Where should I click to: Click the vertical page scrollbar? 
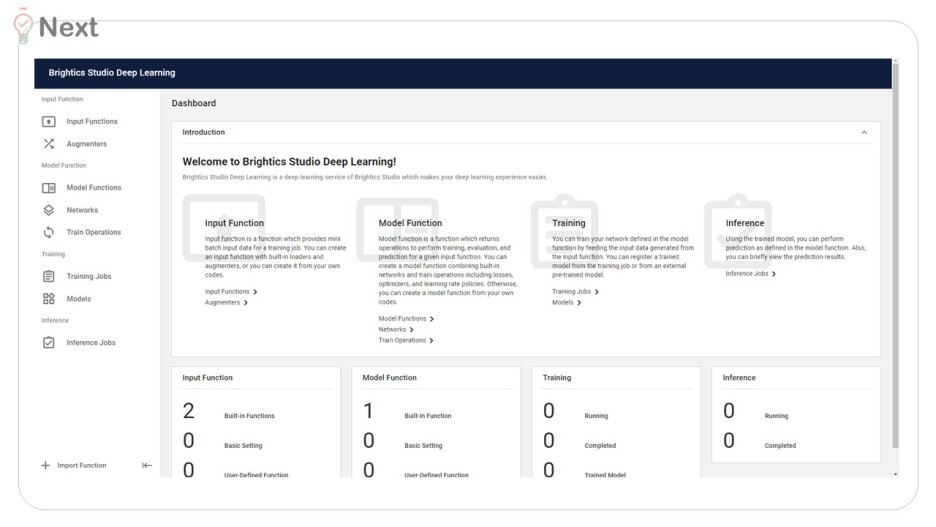895,255
